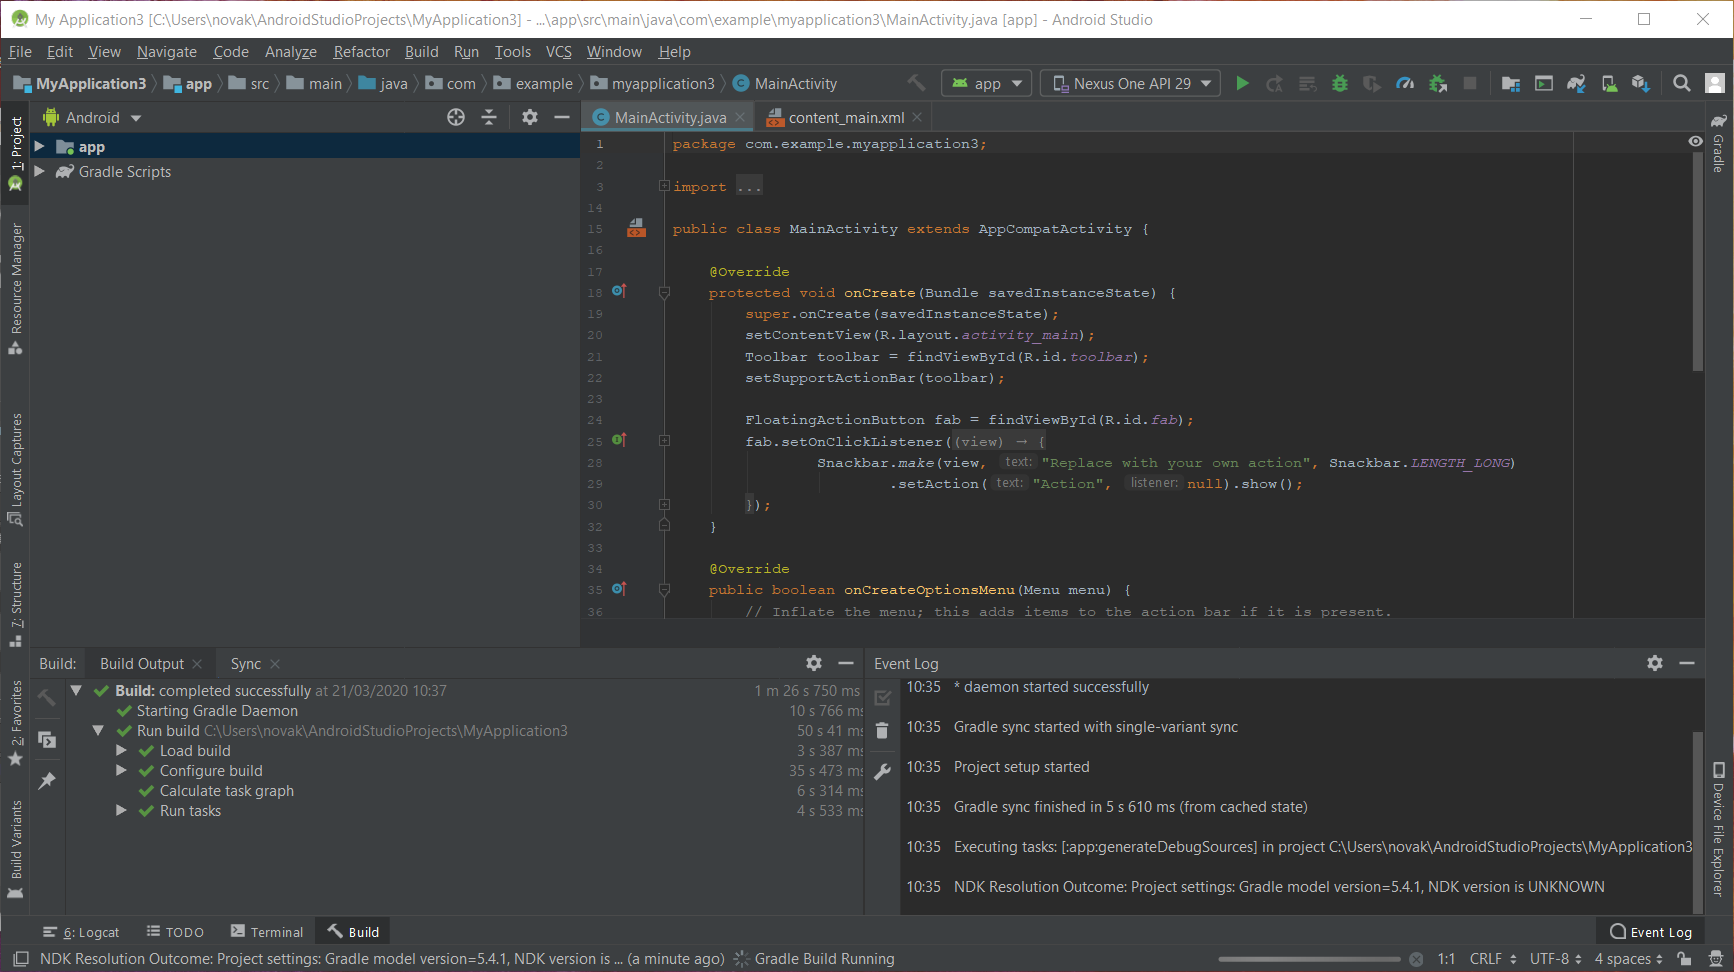
Task: Toggle the Gradle tool window on right edge
Action: [1718, 145]
